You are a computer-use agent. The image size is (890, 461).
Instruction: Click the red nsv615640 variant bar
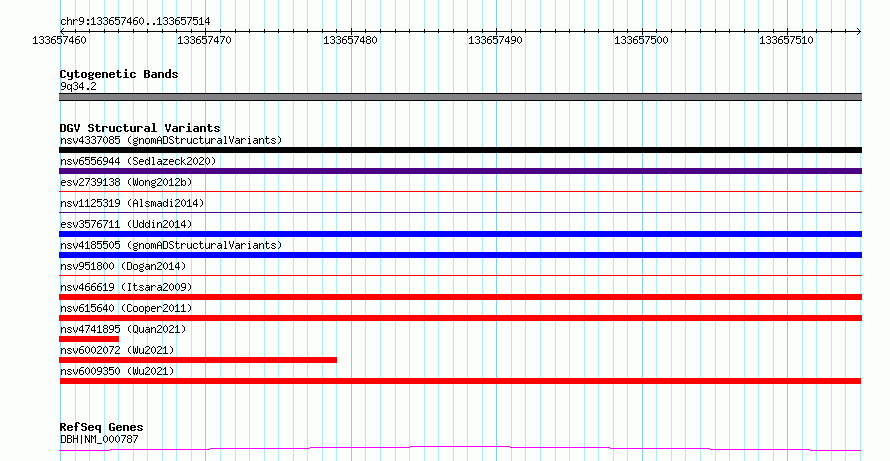click(460, 318)
